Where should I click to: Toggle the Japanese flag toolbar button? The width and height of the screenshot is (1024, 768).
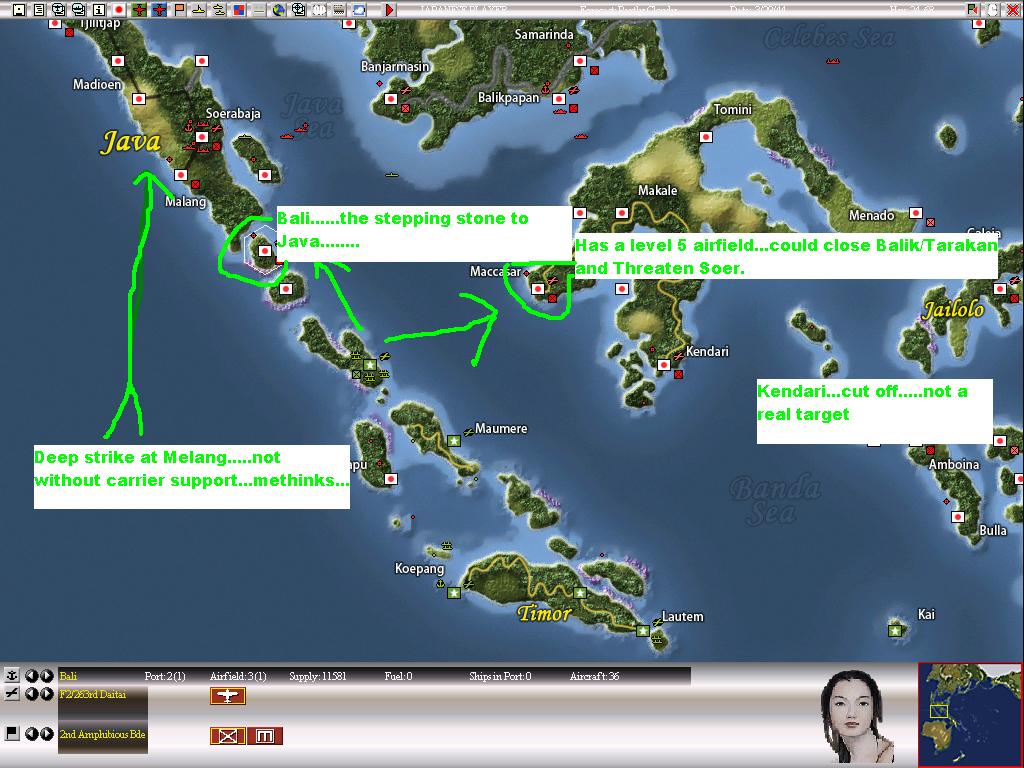(119, 10)
